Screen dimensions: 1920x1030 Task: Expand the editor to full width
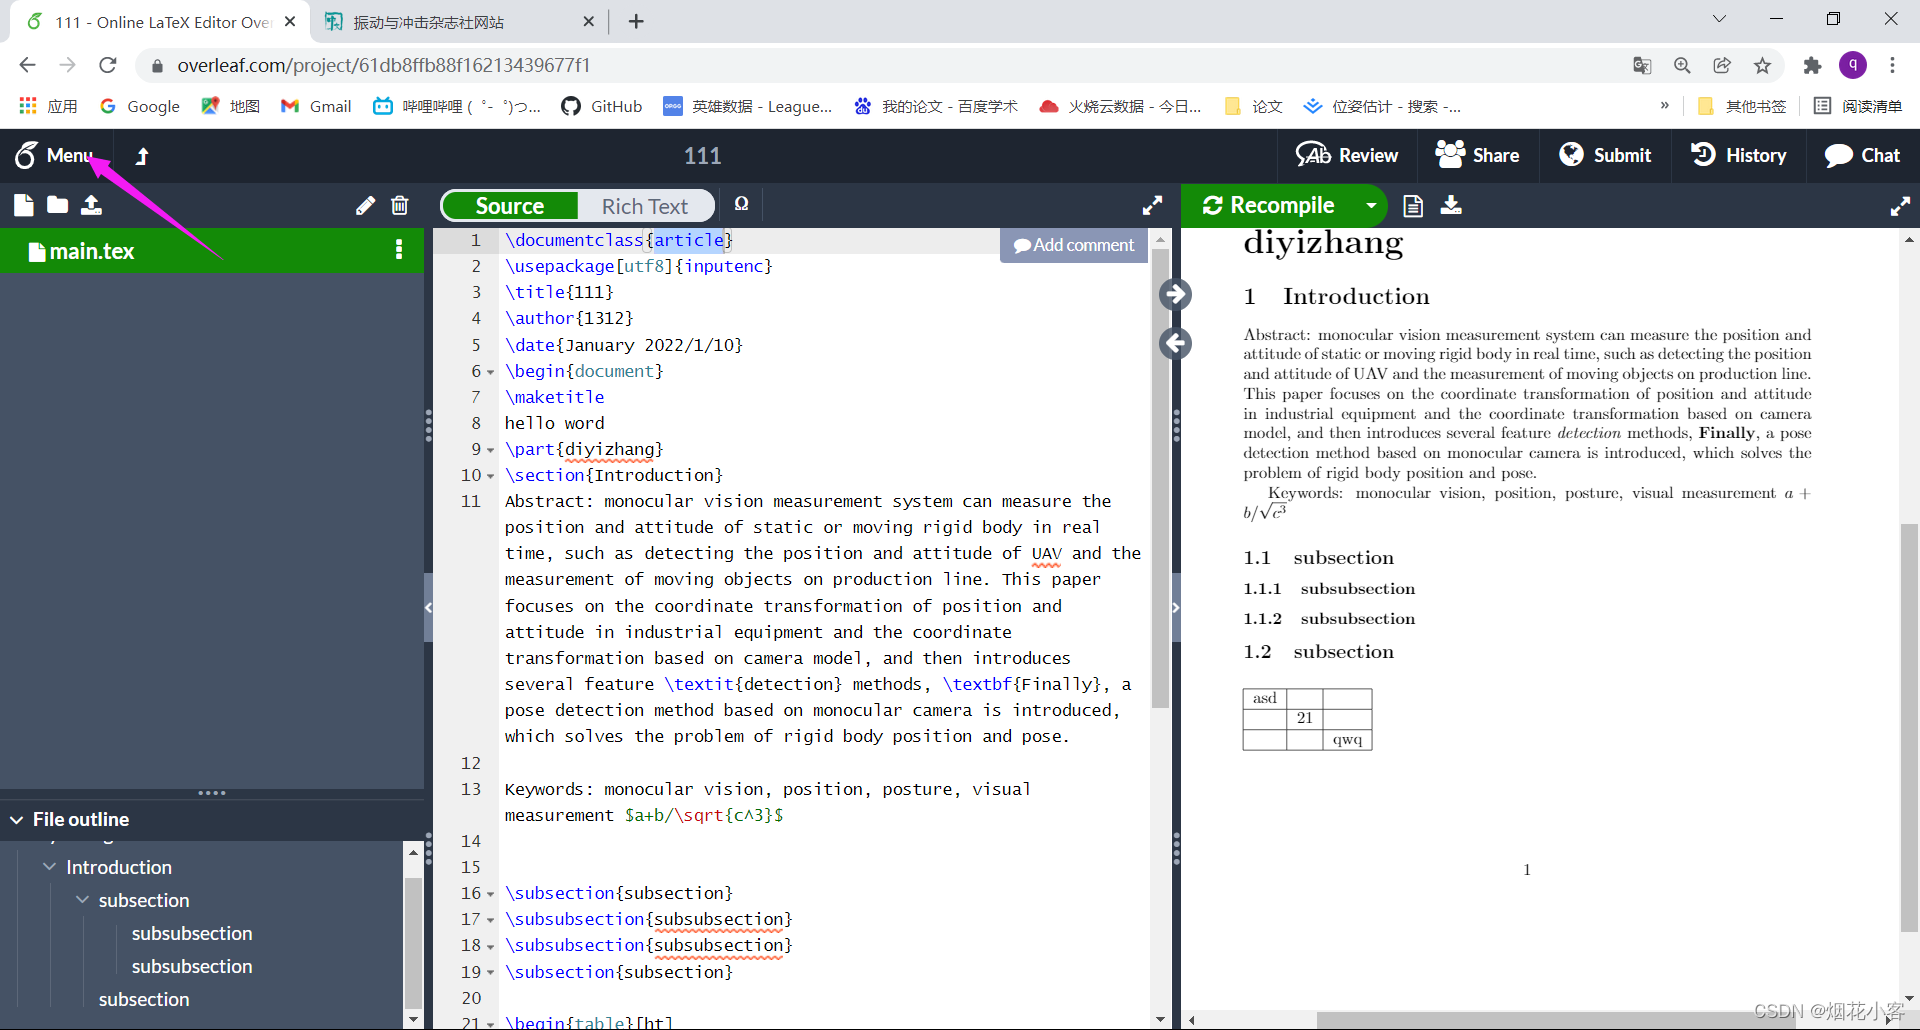(x=1152, y=205)
